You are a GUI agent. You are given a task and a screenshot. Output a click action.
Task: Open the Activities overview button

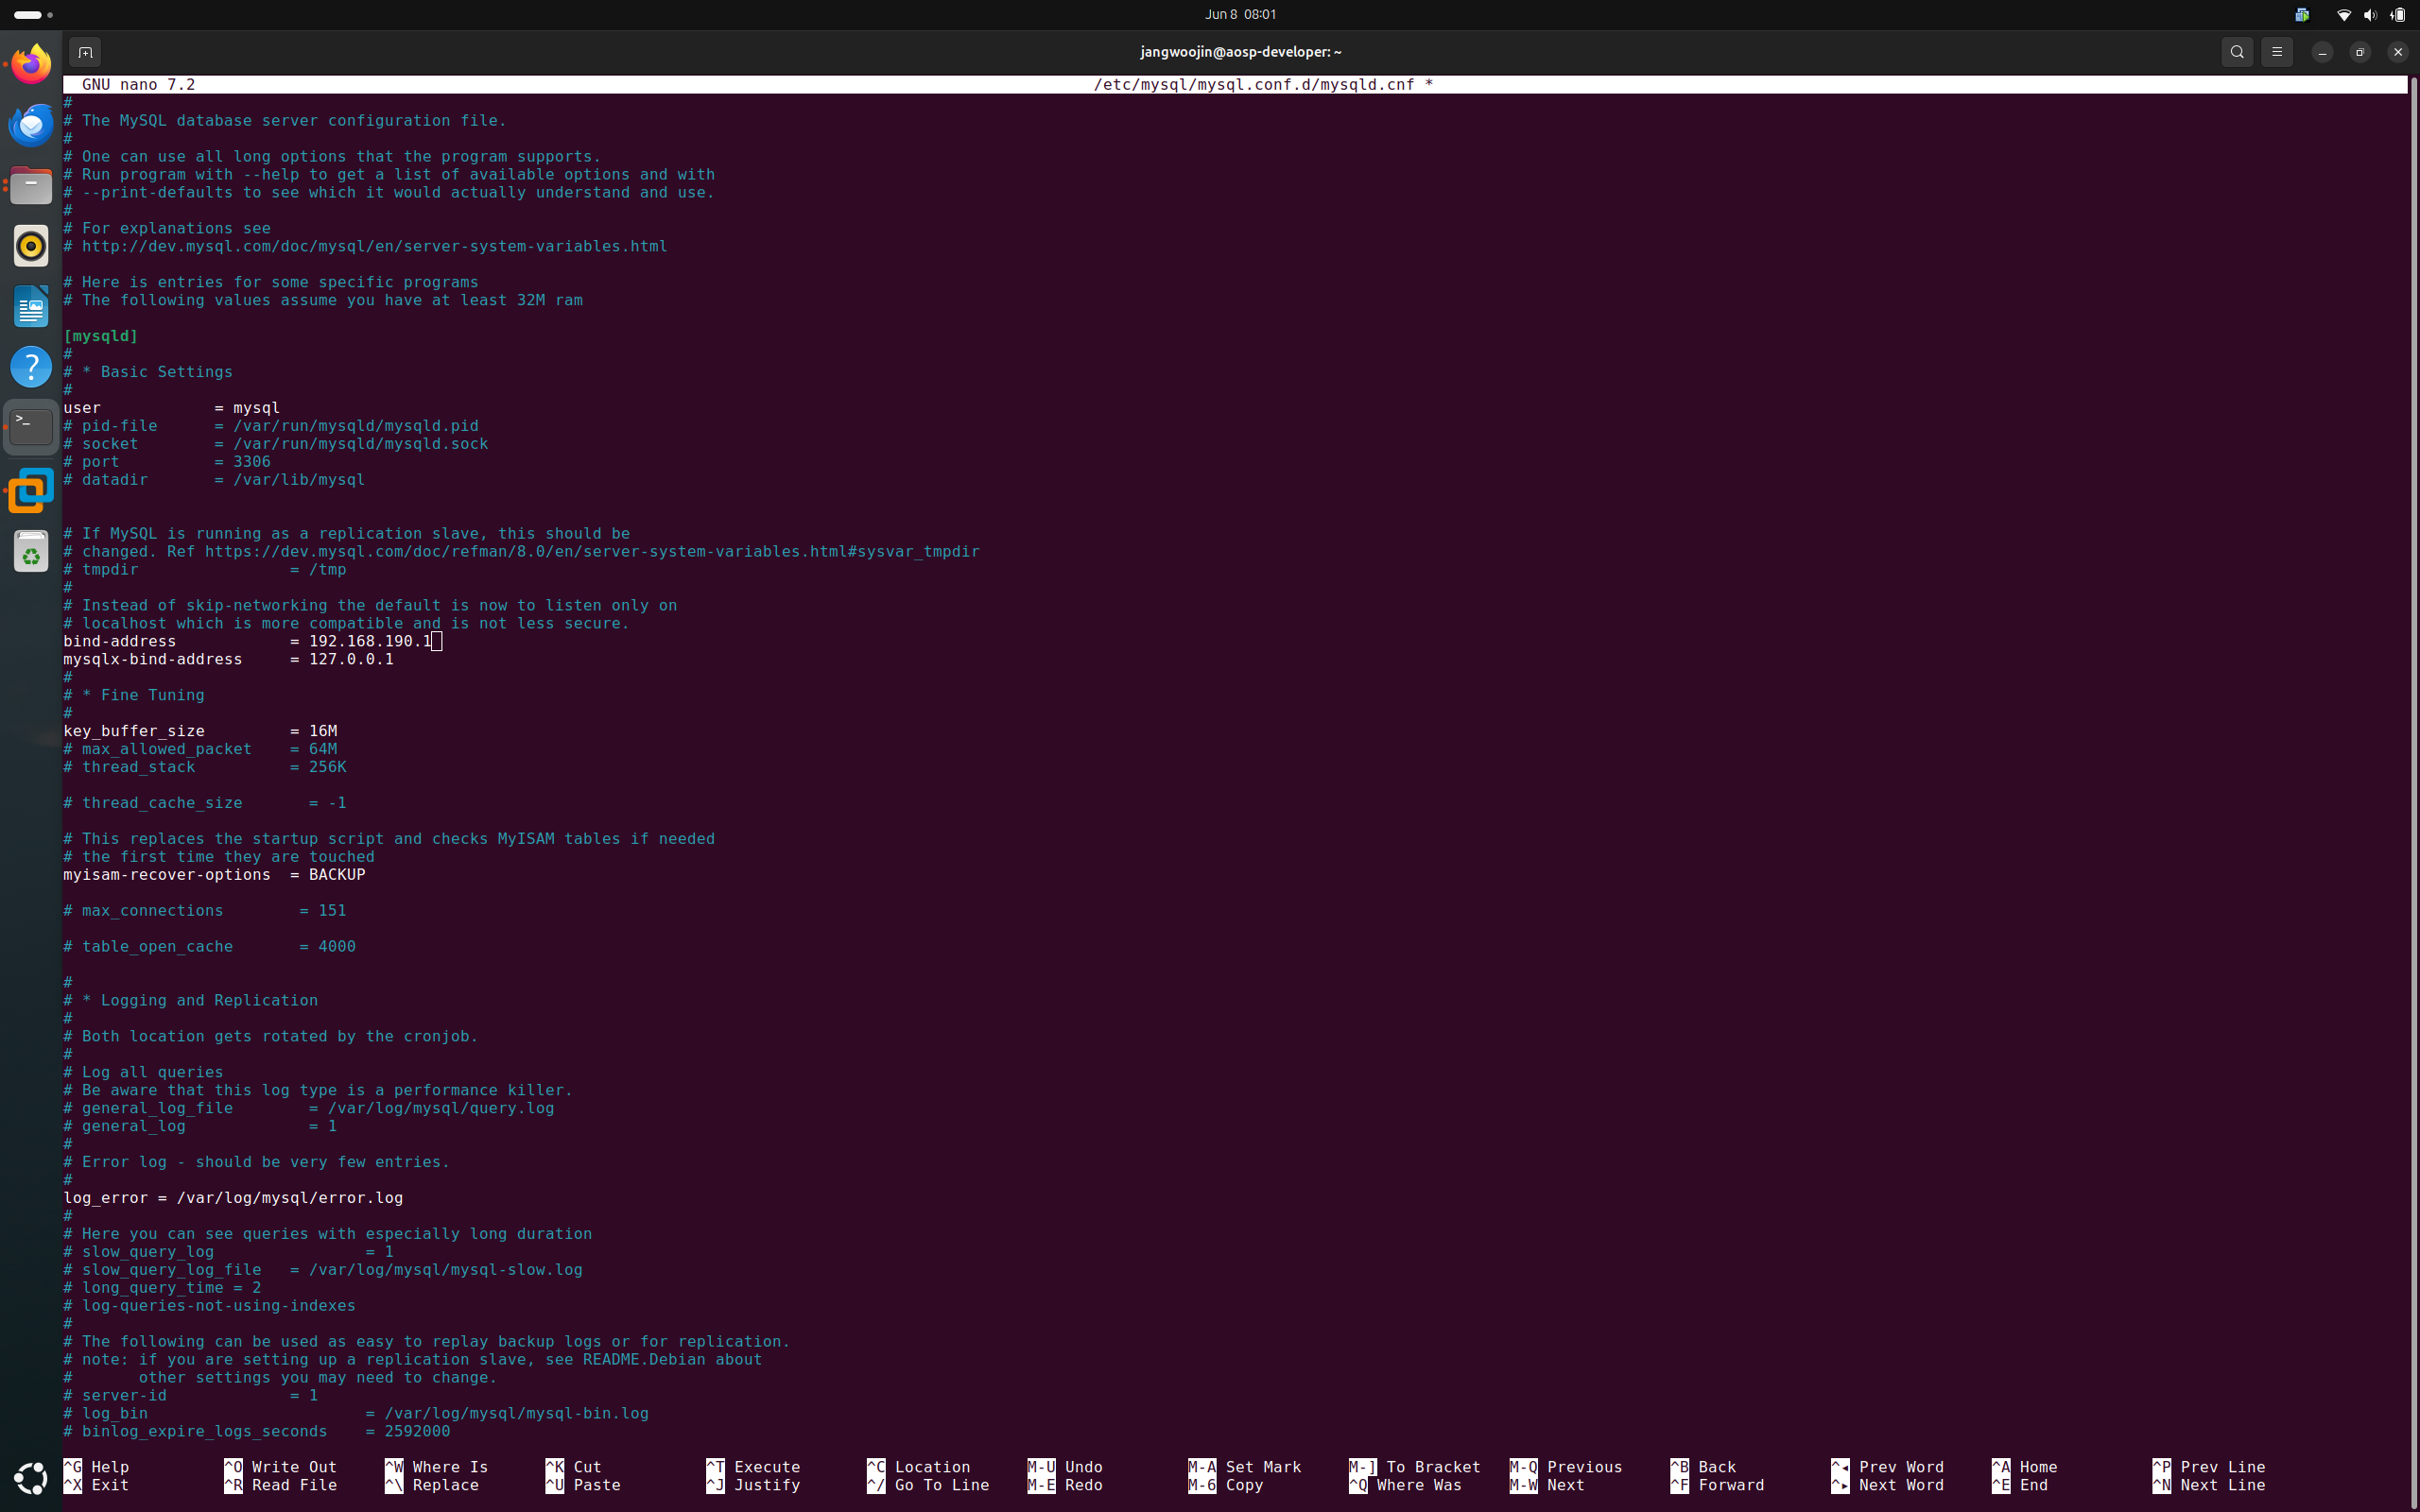tap(33, 15)
